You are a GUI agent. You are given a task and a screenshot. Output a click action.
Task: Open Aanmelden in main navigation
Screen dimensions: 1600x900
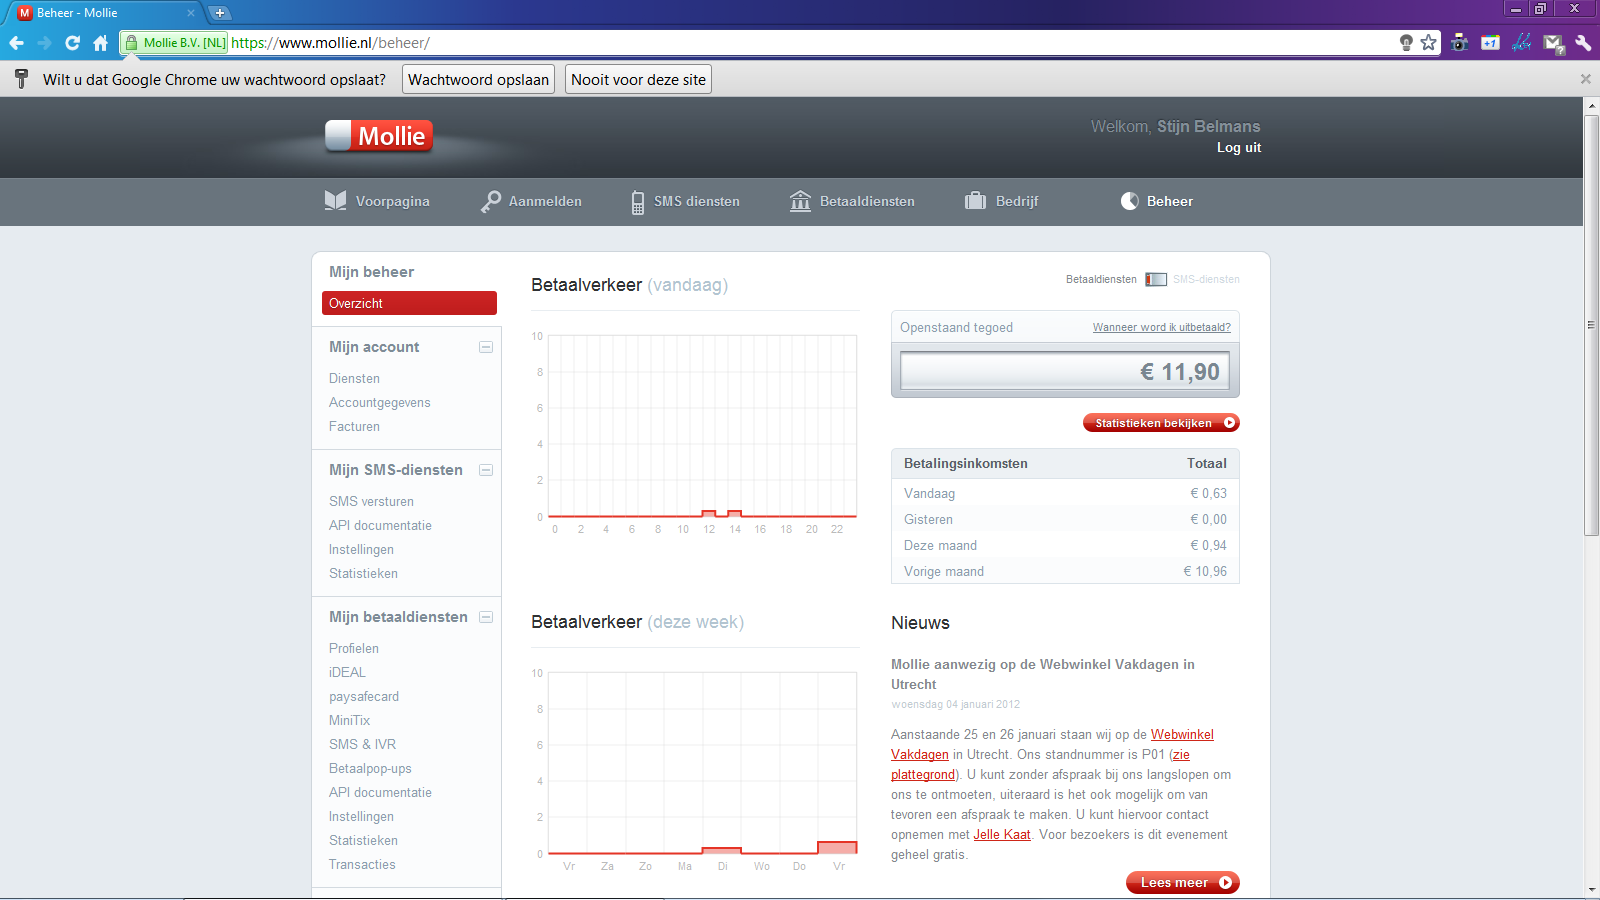point(545,201)
